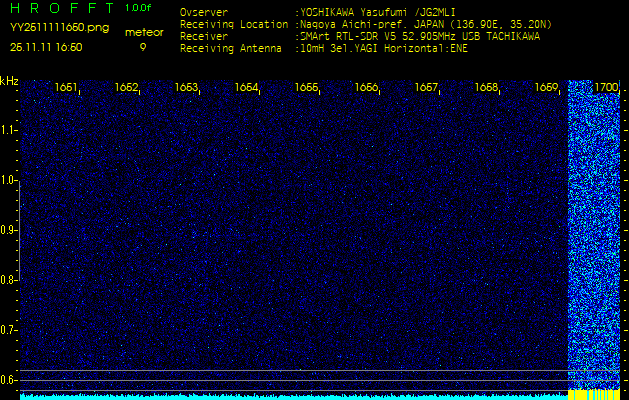Select the 0.6 kHz axis label
The image size is (629, 400).
9,380
